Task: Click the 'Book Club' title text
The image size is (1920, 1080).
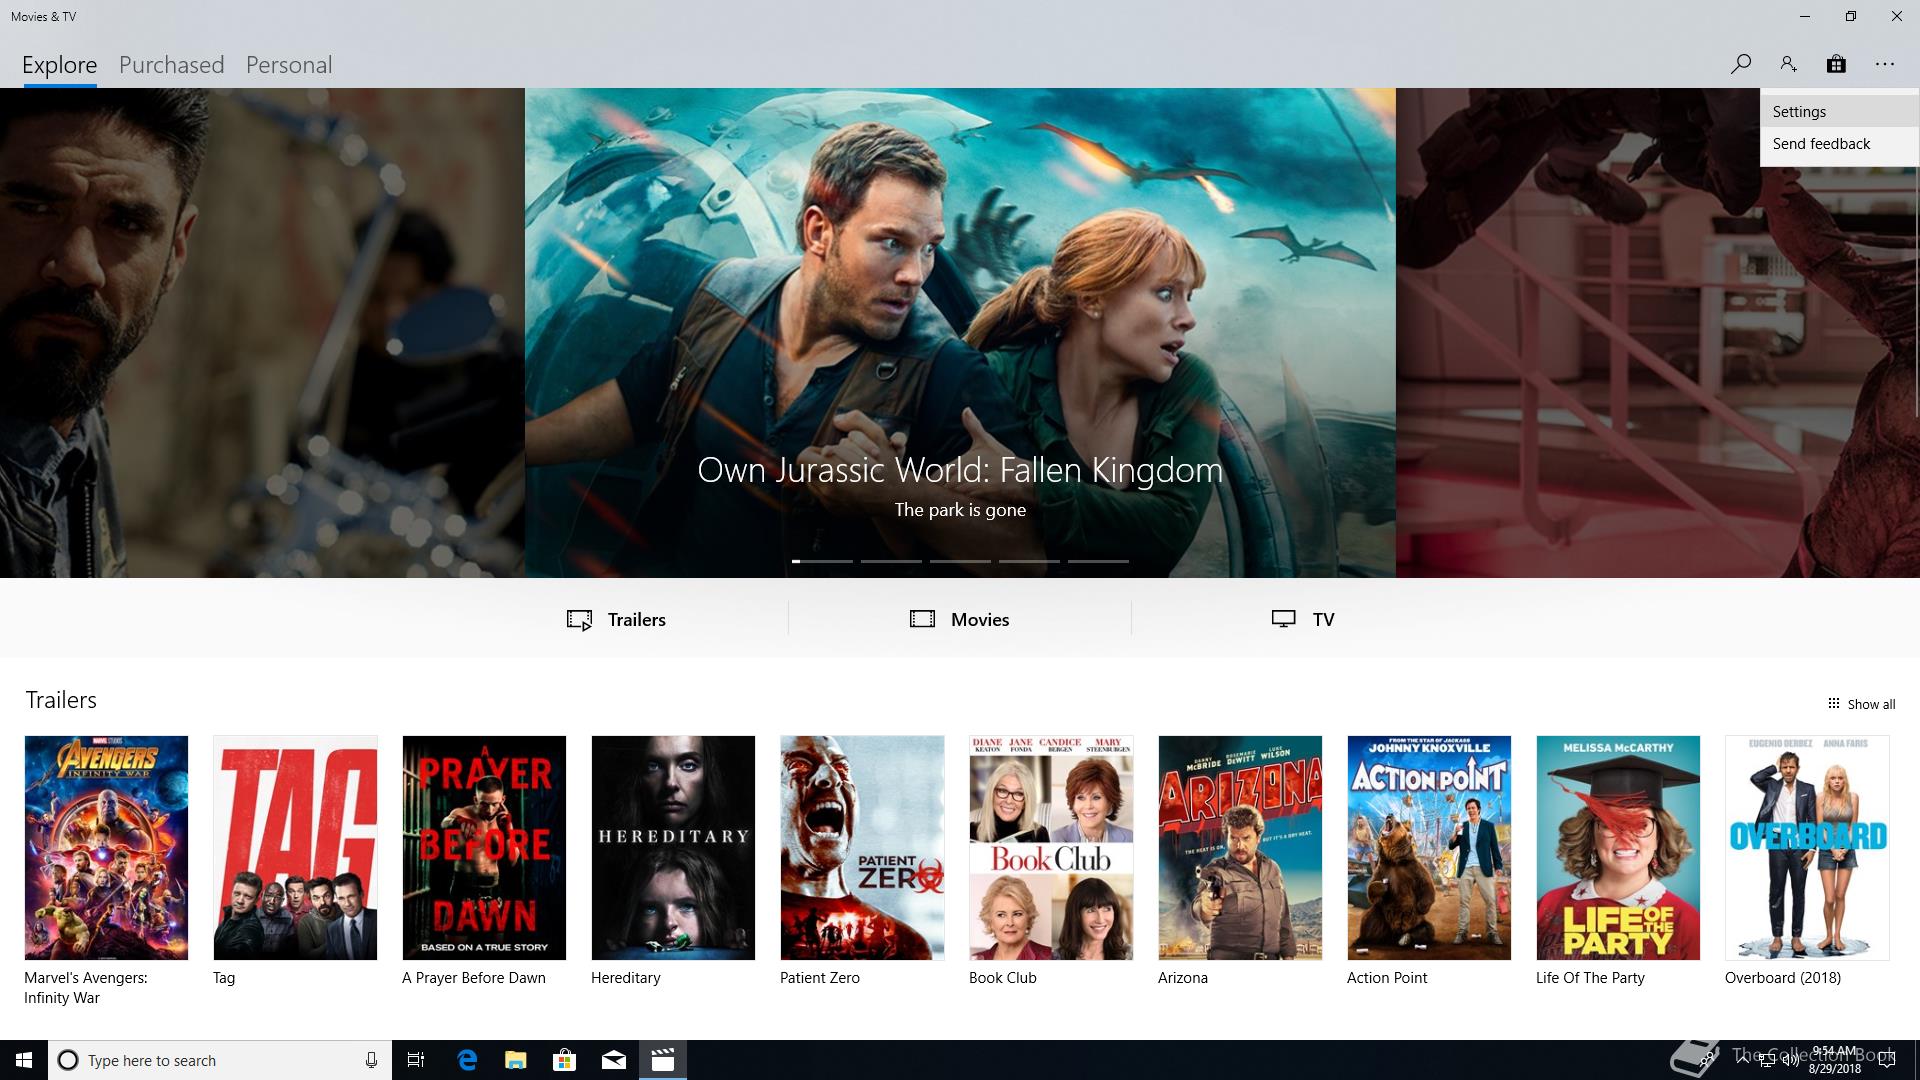Action: [1003, 978]
